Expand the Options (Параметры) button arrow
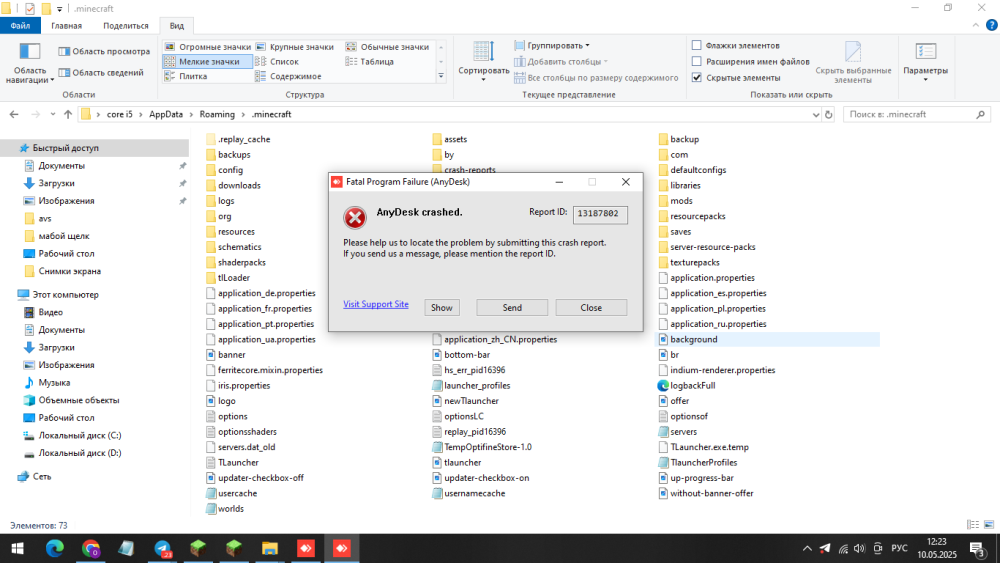Viewport: 1000px width, 563px height. (x=925, y=80)
